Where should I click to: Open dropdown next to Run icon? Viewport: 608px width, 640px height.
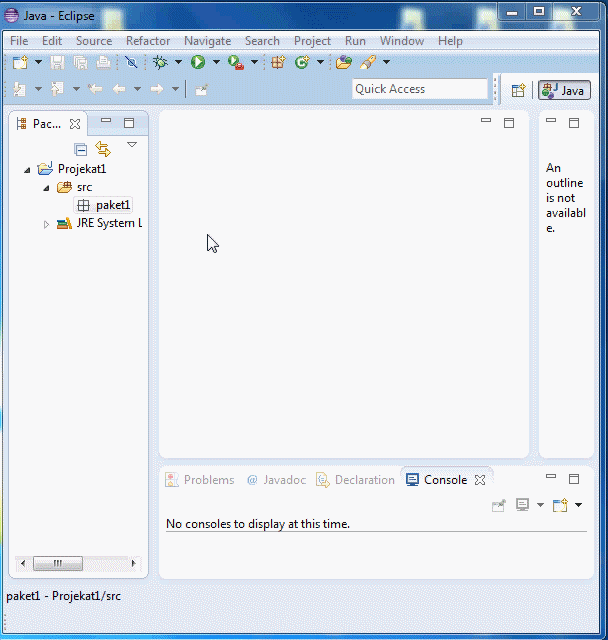tap(216, 62)
